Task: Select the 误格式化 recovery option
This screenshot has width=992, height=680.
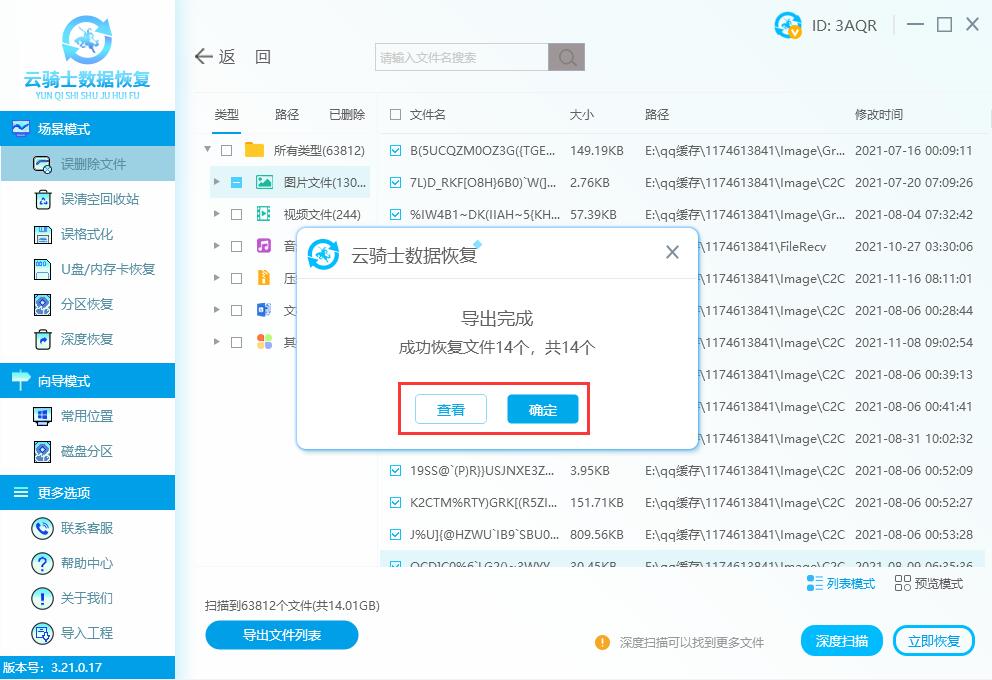Action: pyautogui.click(x=87, y=232)
